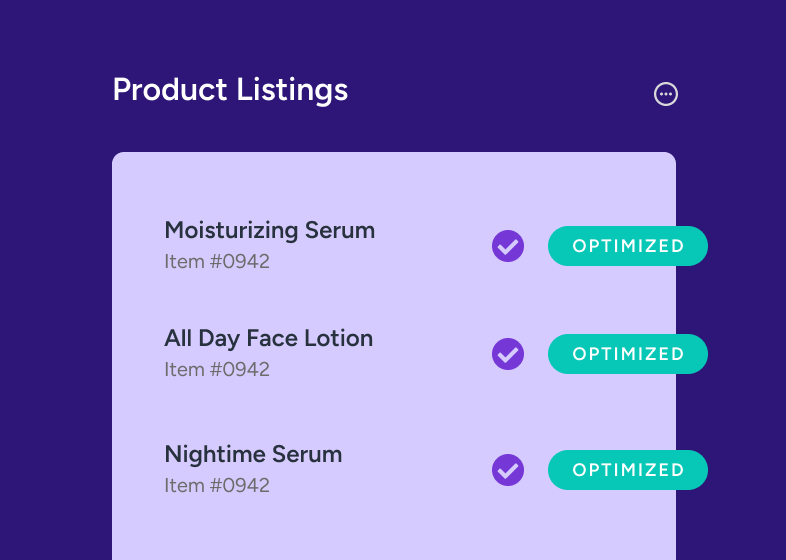The image size is (786, 560).
Task: Click the Moisturizing Serum purple checkmark icon
Action: coord(508,246)
